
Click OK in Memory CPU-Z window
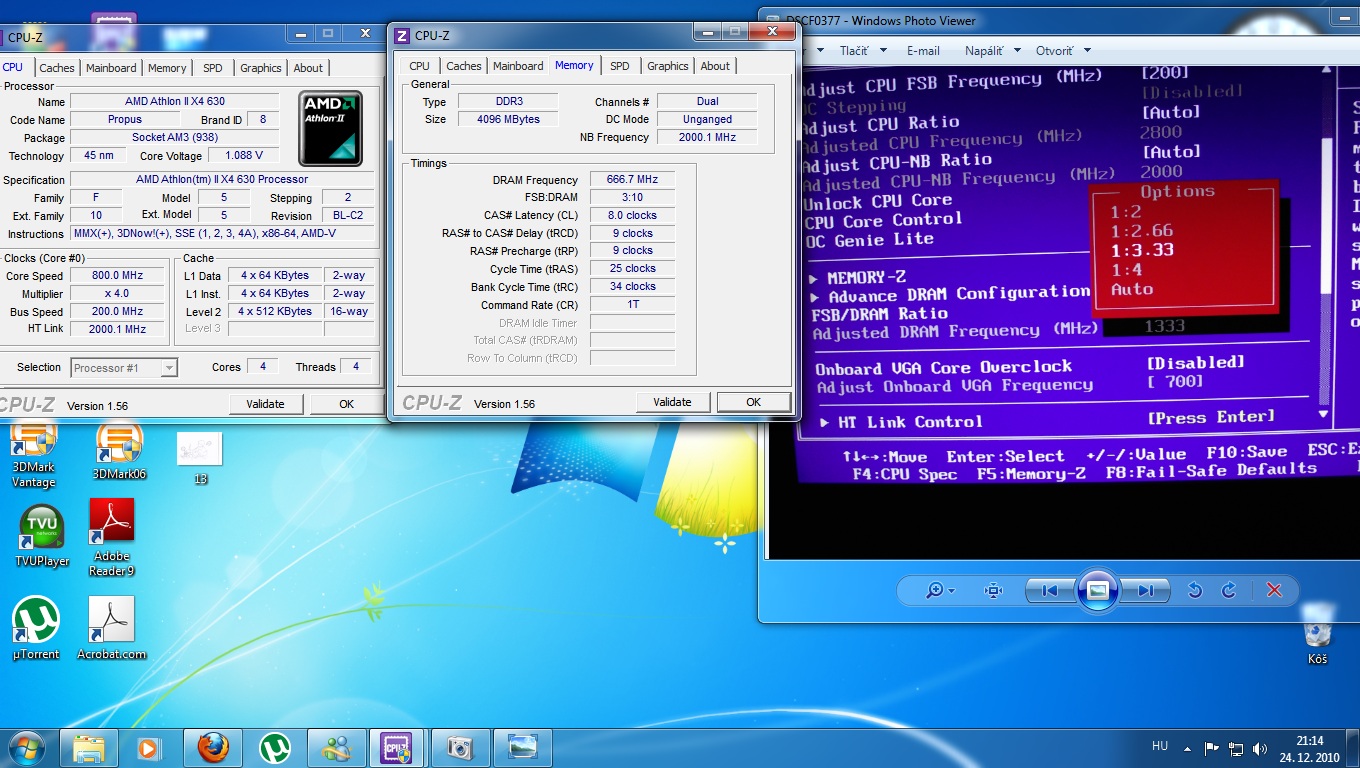(x=754, y=402)
